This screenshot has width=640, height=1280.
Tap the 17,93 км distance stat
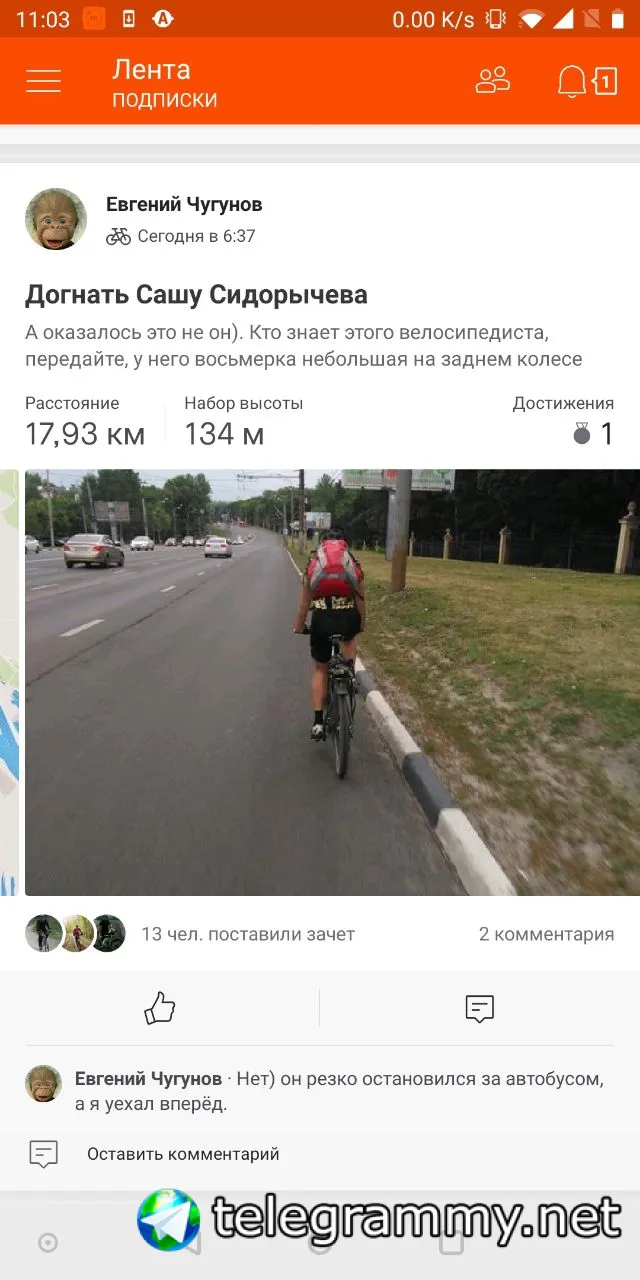point(85,433)
